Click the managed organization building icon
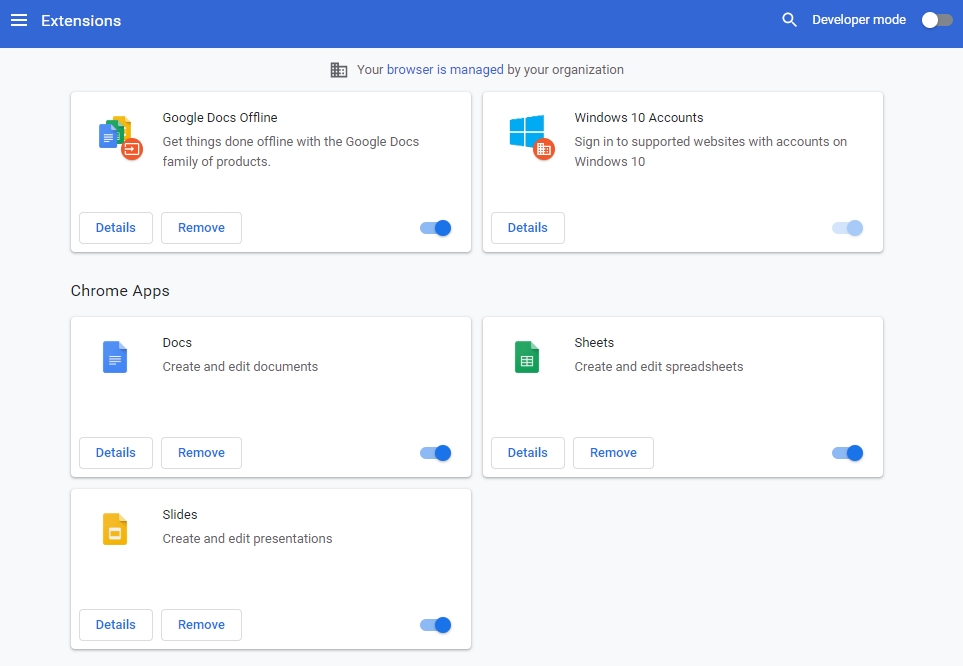Image resolution: width=963 pixels, height=666 pixels. pyautogui.click(x=339, y=70)
